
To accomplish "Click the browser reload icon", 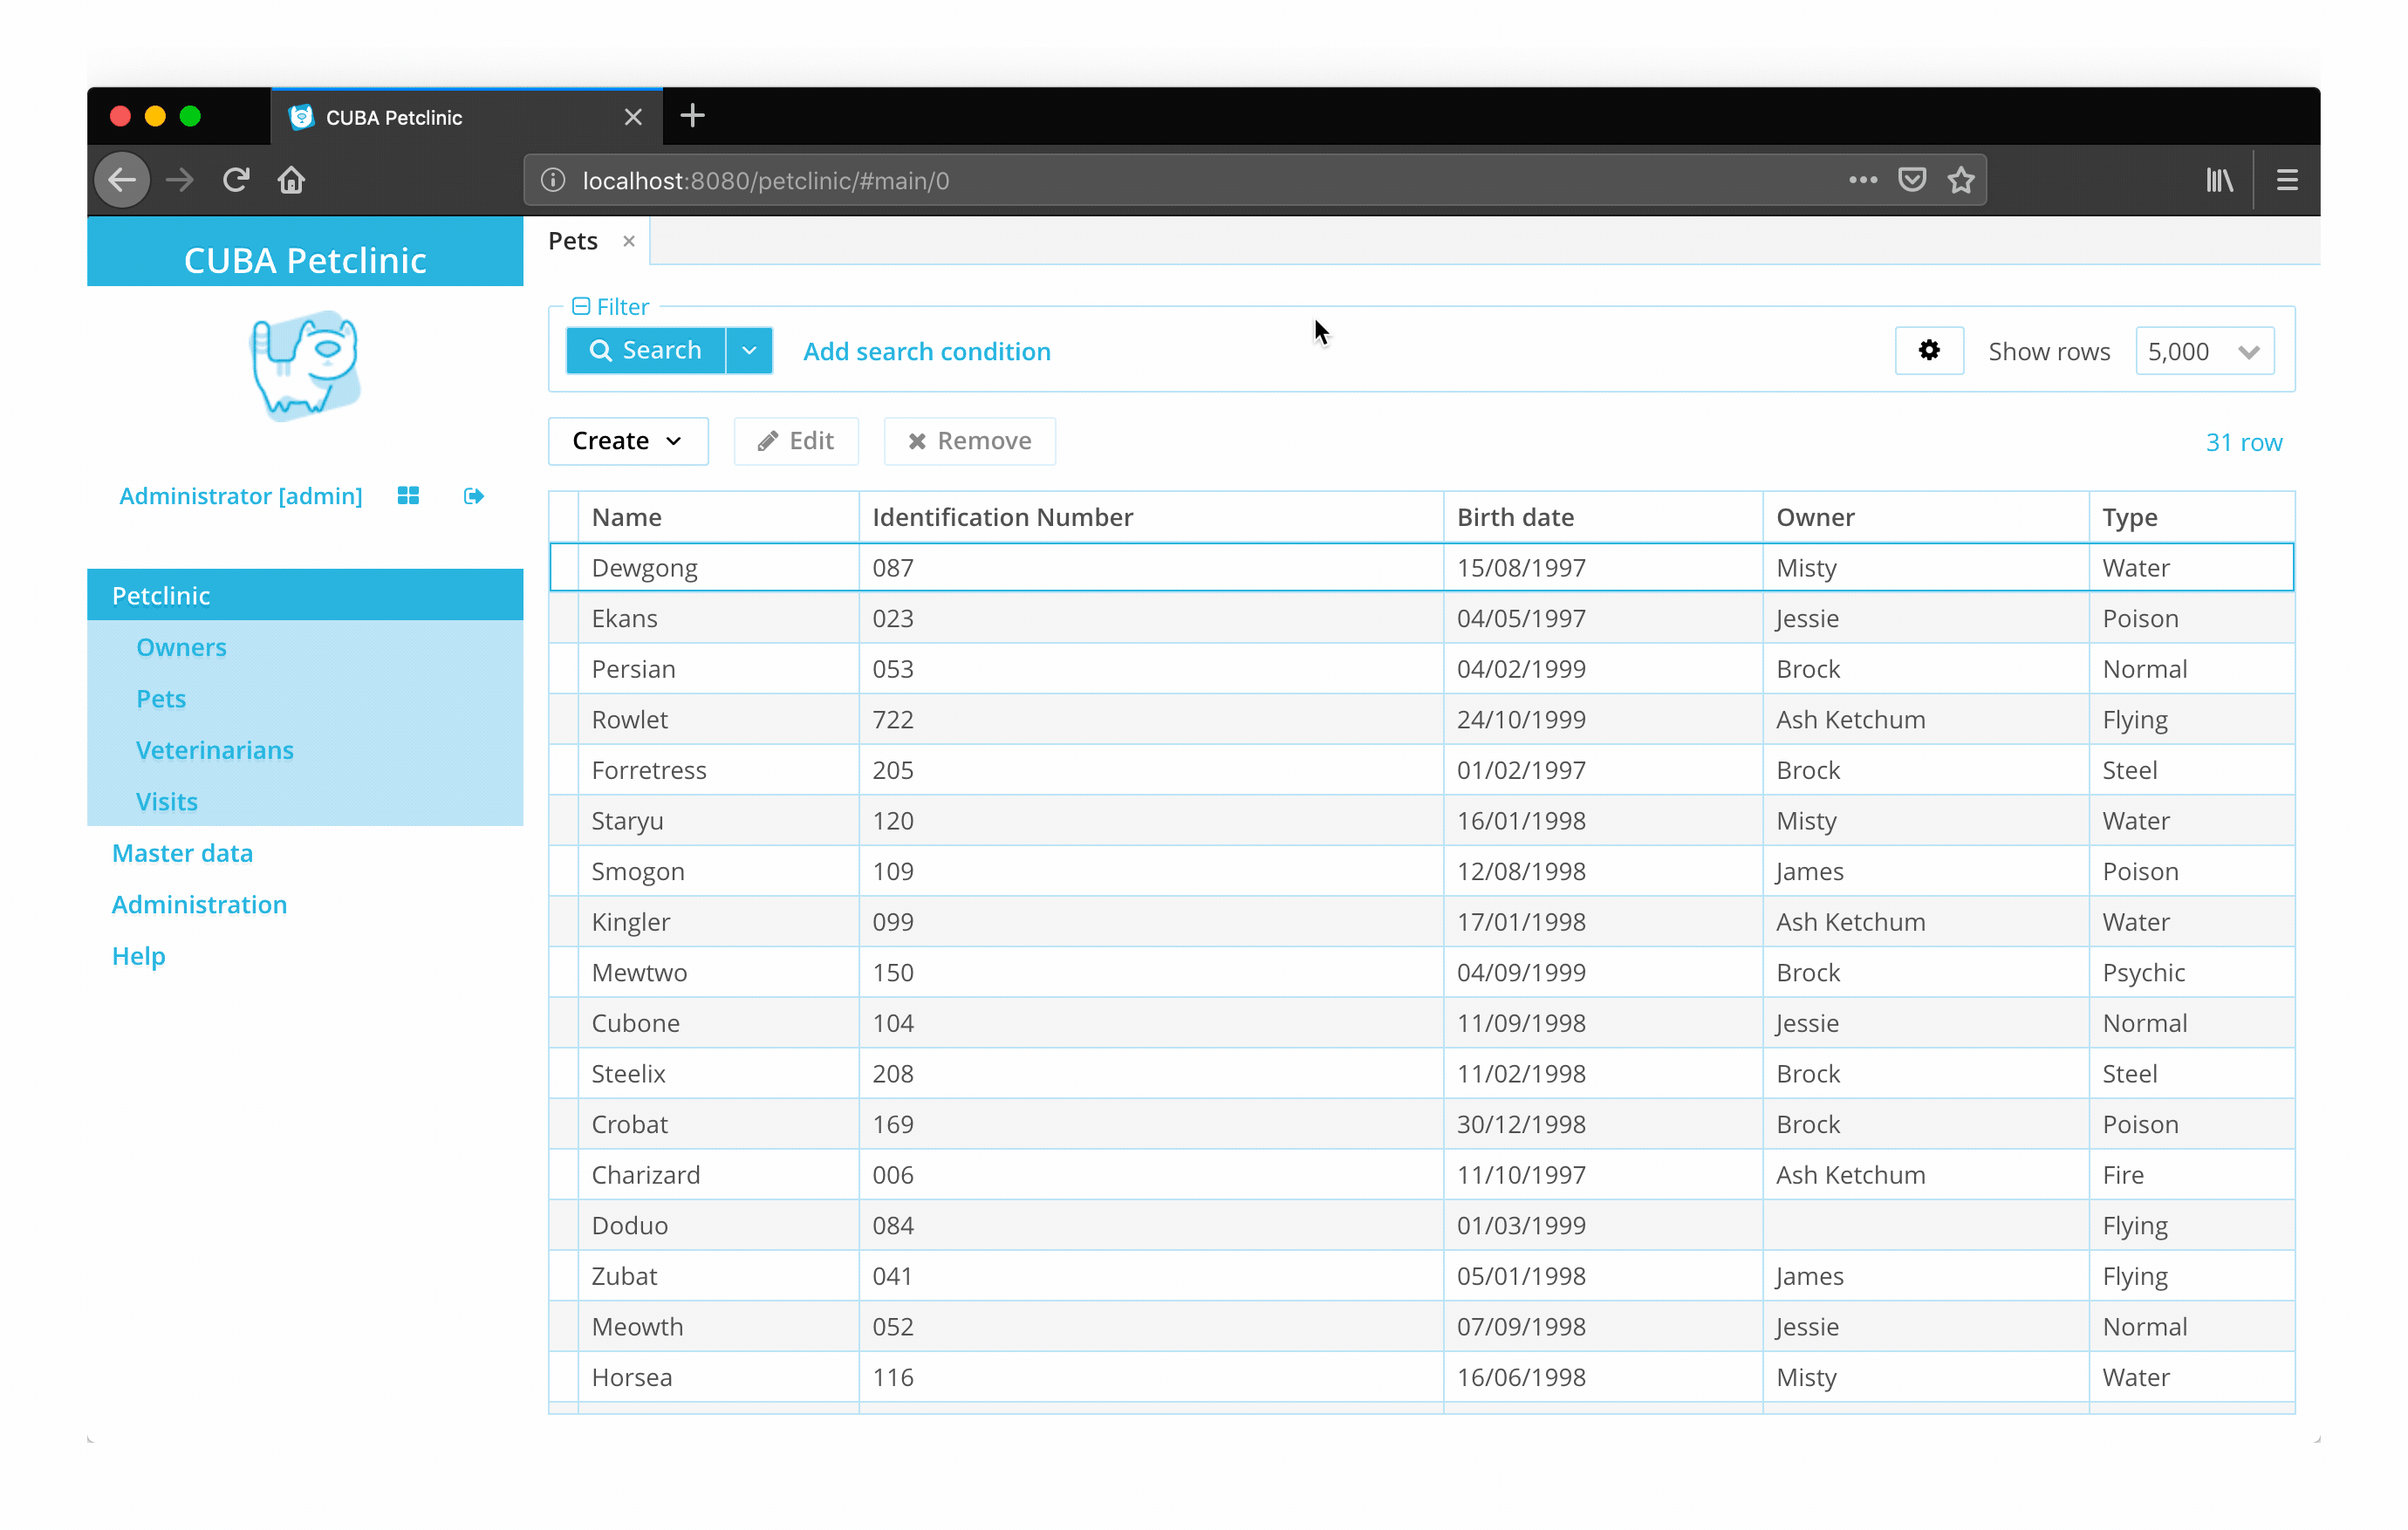I will tap(236, 180).
